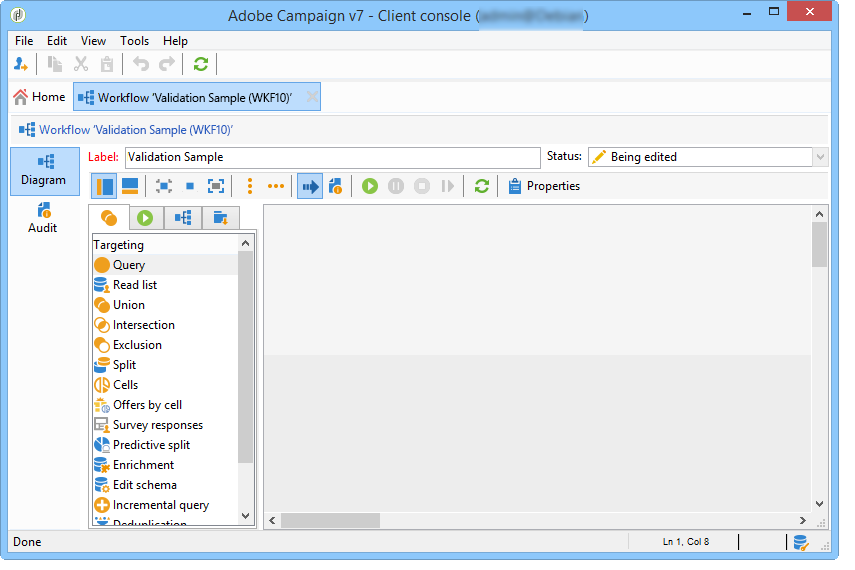Image resolution: width=855 pixels, height=570 pixels.
Task: Select the Union activity
Action: [x=166, y=305]
